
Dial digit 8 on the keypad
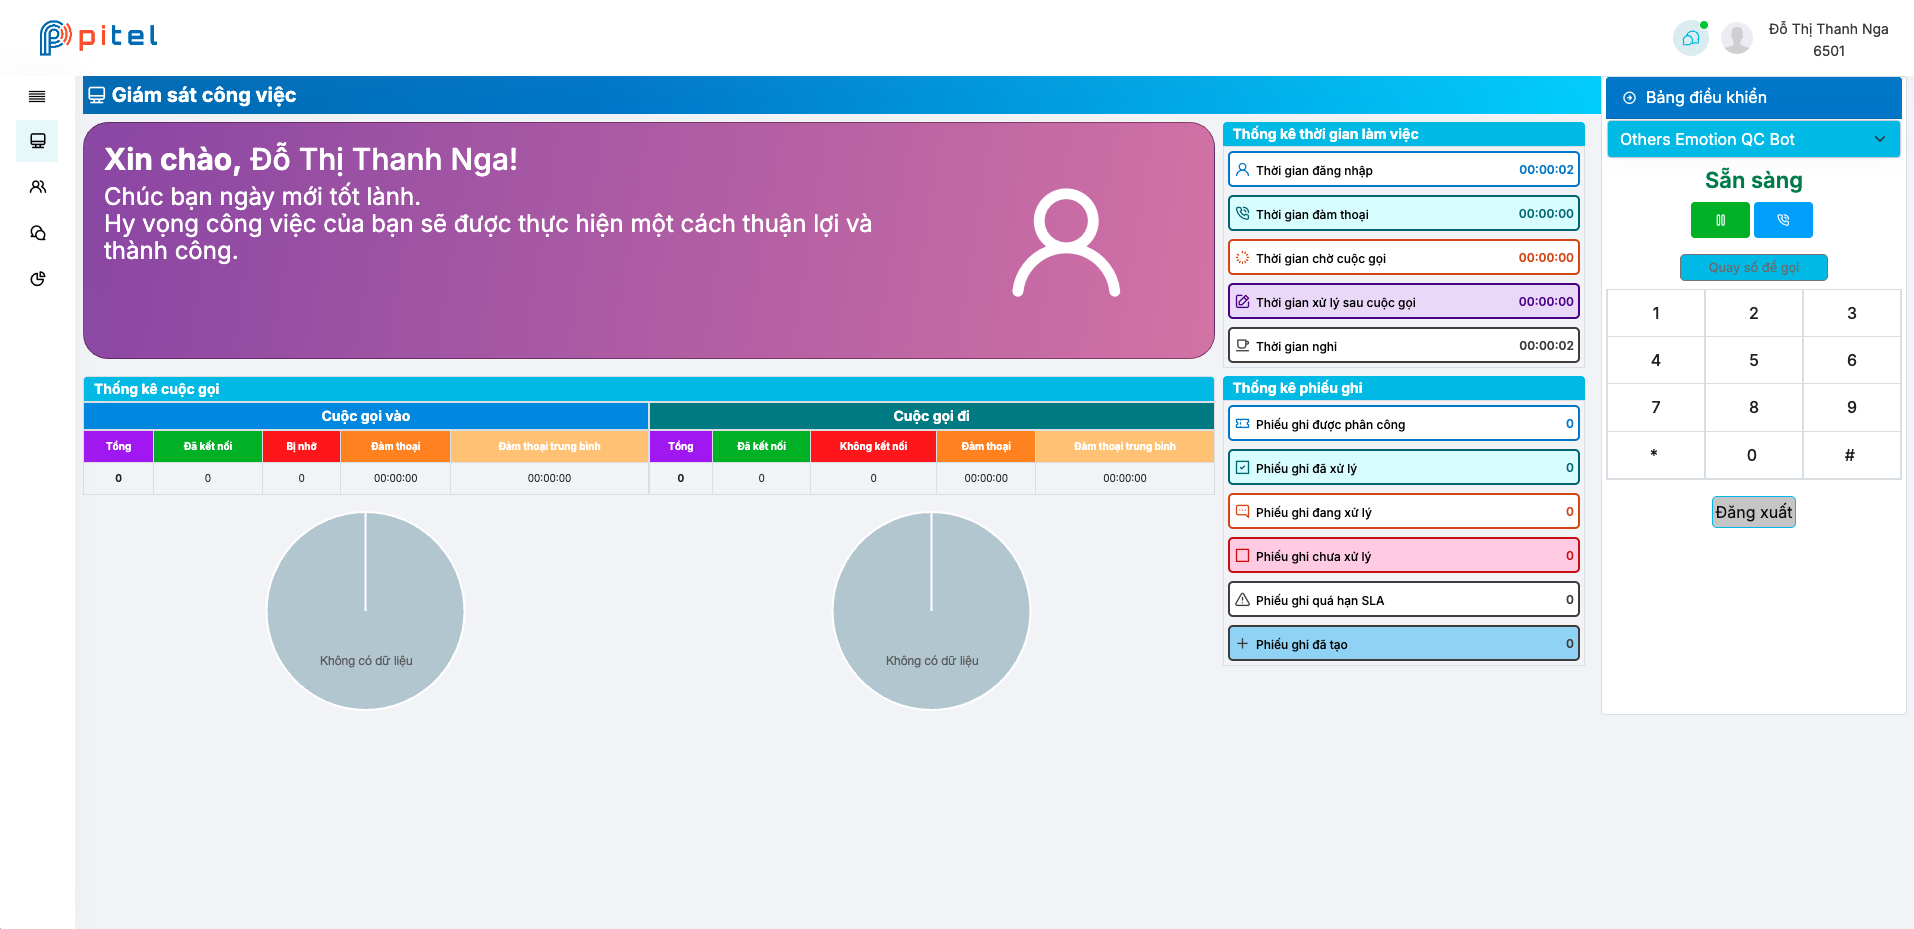(1753, 407)
